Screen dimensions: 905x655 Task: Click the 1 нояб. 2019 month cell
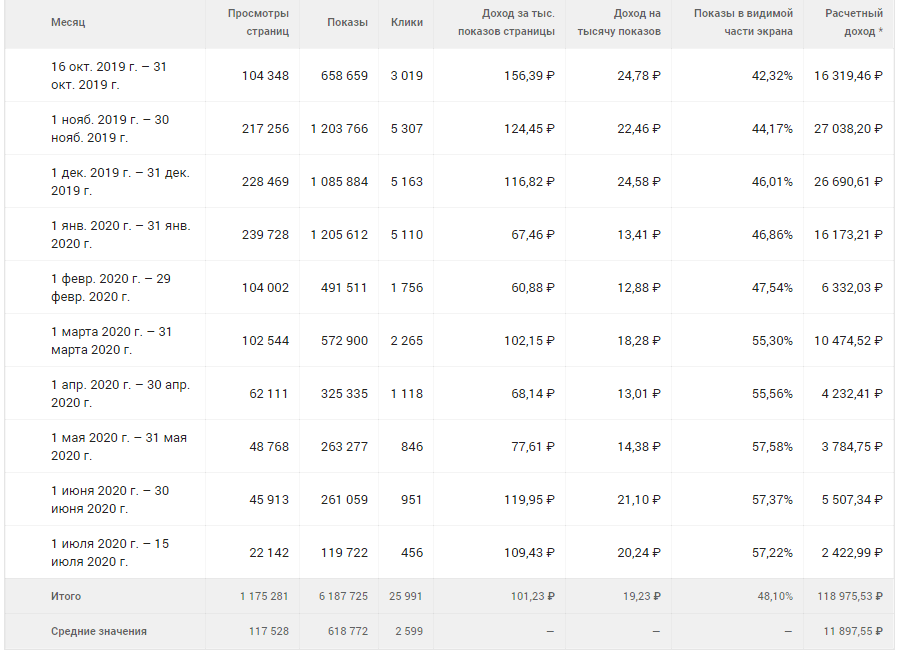110,128
